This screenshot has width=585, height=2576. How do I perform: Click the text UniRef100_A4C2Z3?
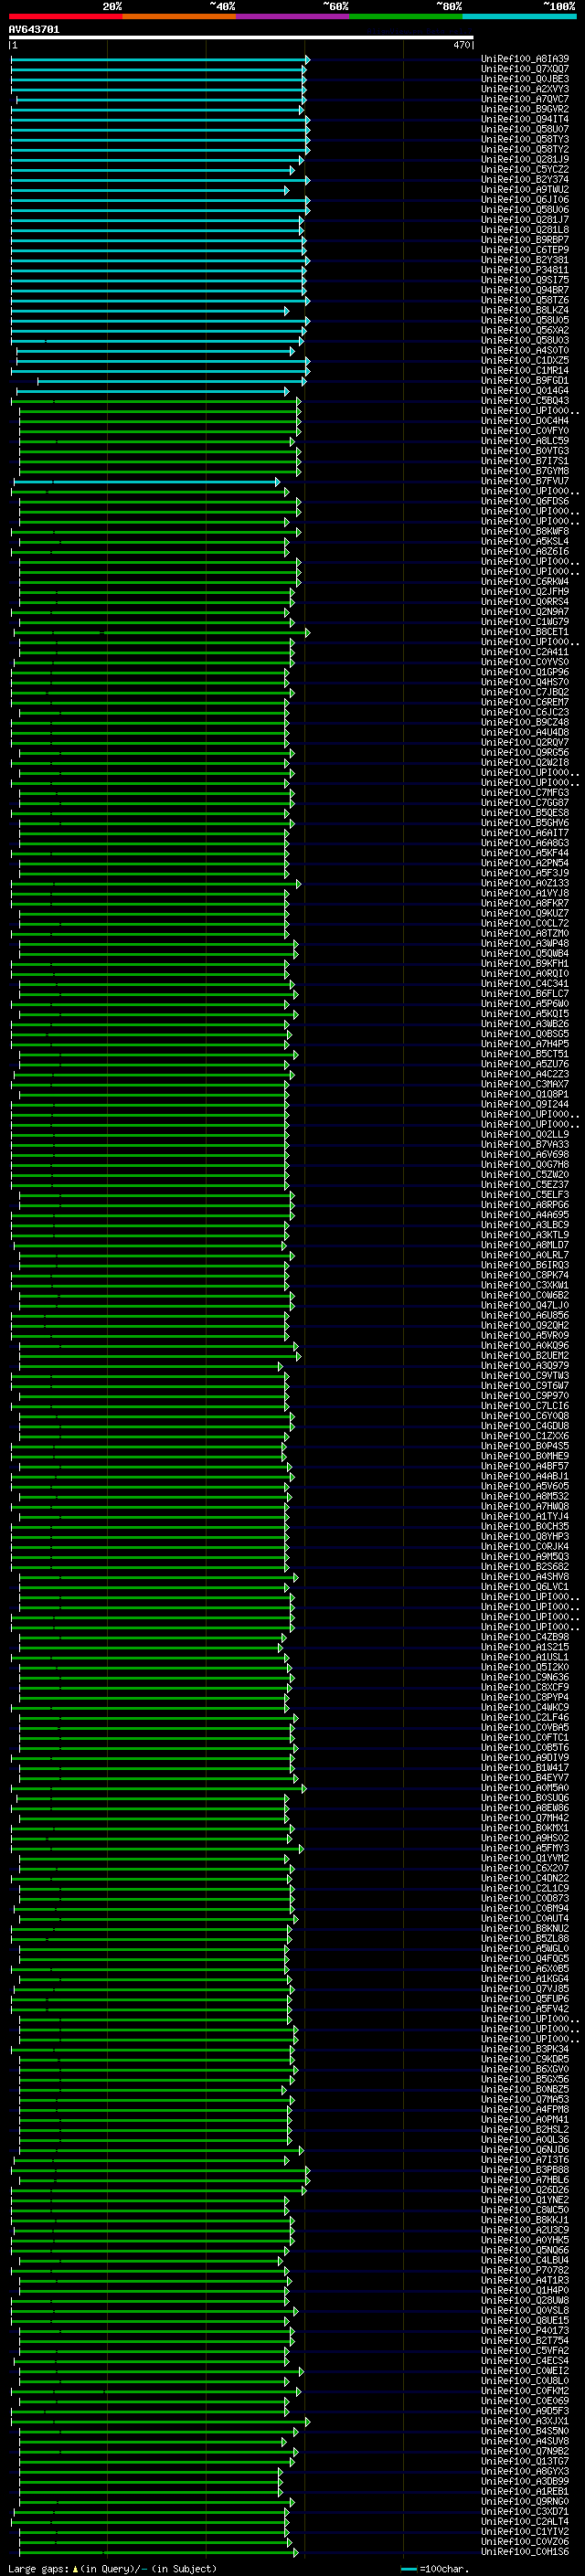[x=525, y=1074]
